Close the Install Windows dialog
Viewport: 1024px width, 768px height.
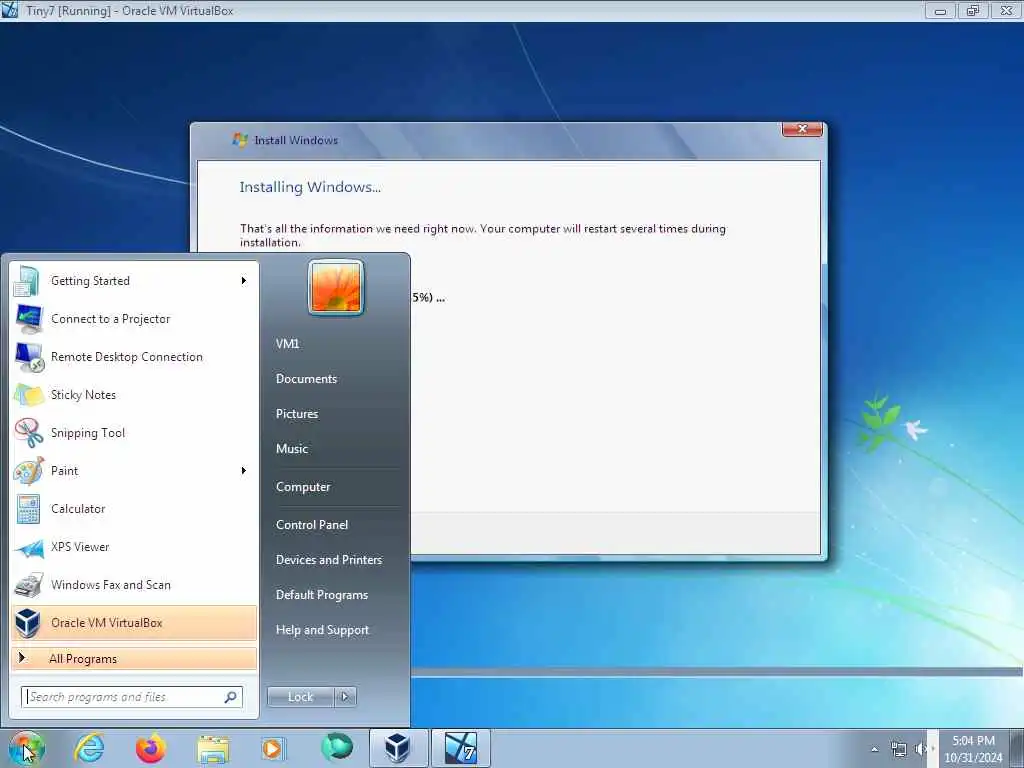click(802, 129)
